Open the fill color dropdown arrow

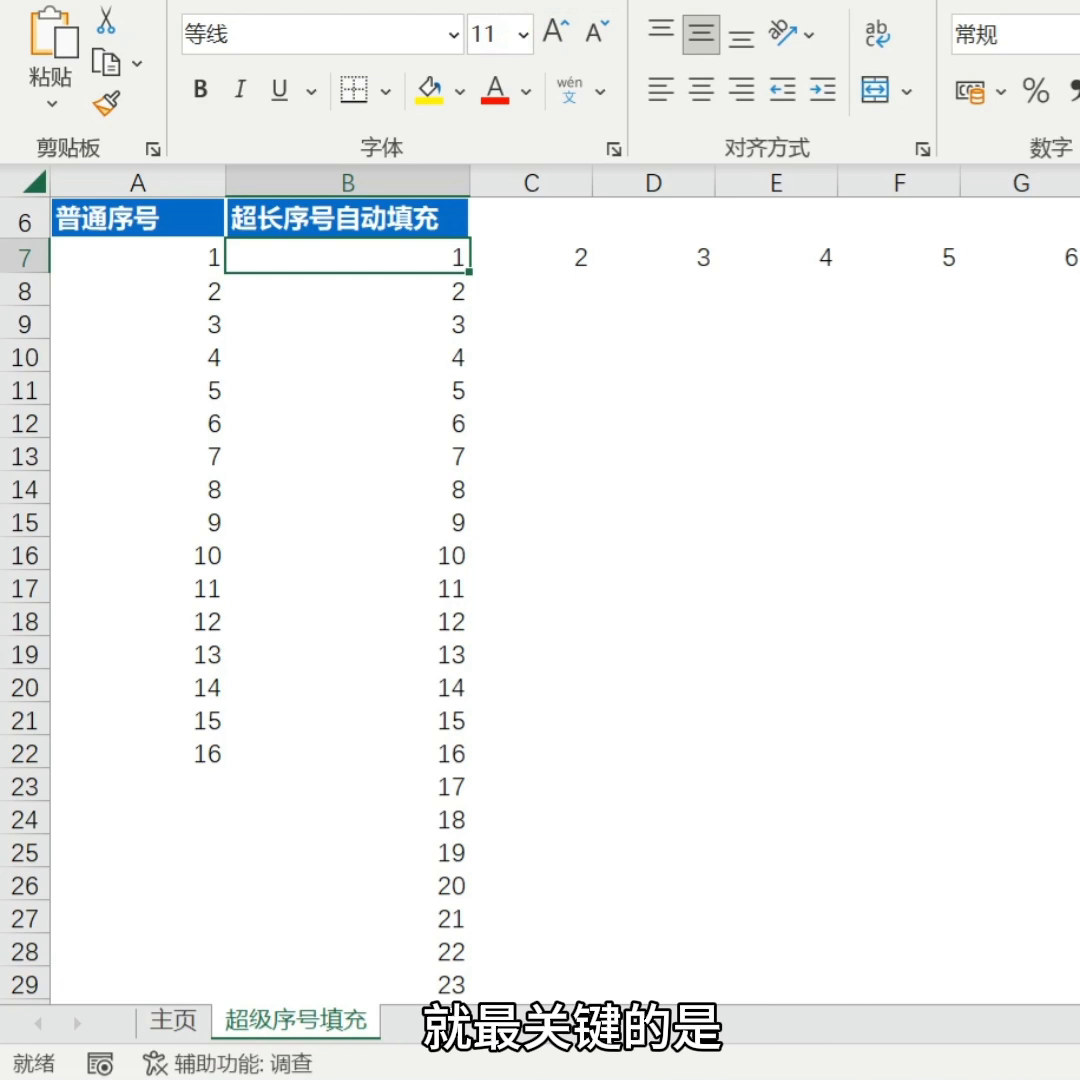pos(460,91)
